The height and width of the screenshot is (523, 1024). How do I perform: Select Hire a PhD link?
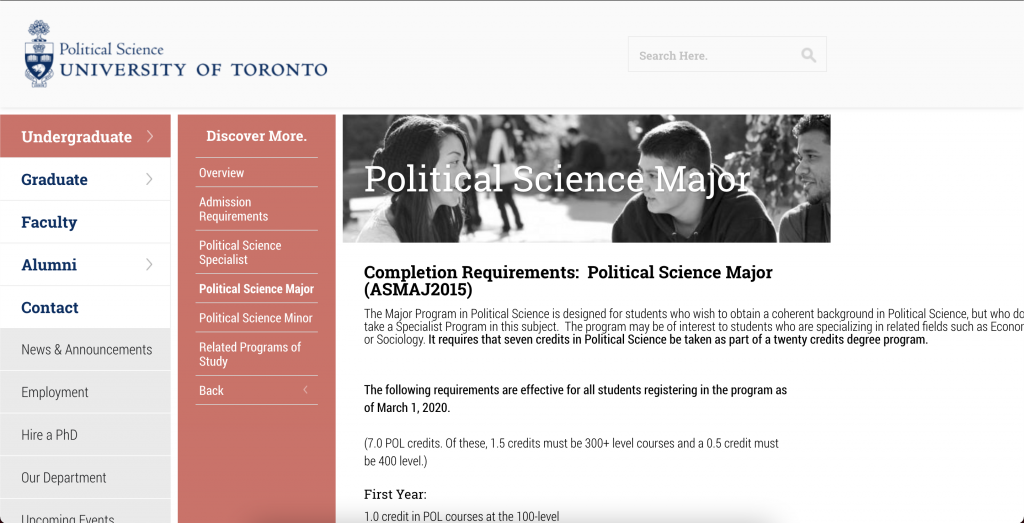click(49, 435)
